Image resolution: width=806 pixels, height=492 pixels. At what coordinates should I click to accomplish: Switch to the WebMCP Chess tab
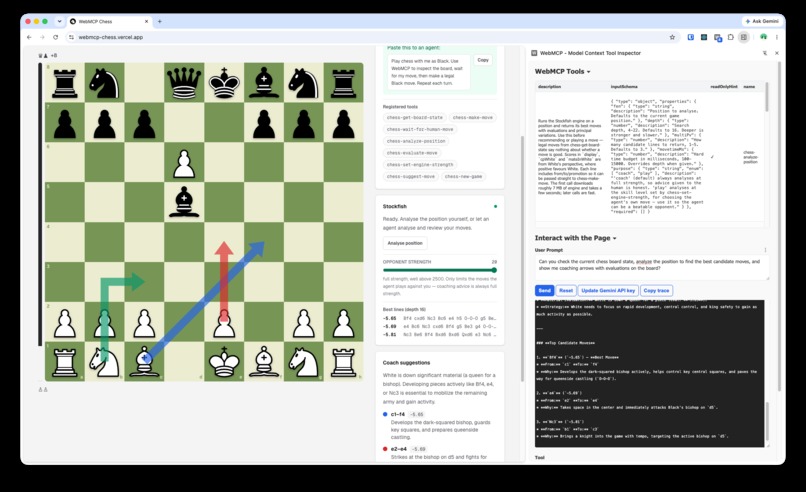click(108, 22)
